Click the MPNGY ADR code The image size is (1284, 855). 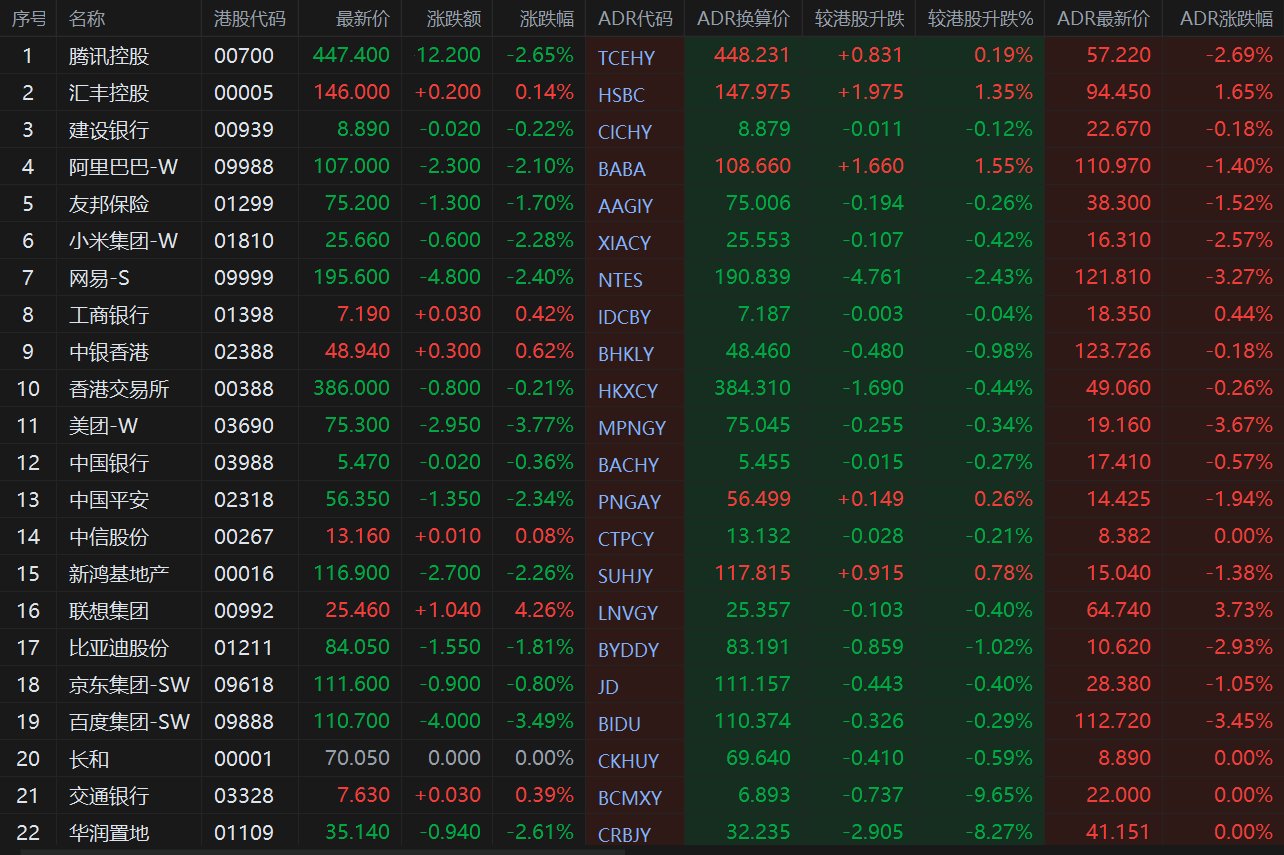[x=632, y=428]
